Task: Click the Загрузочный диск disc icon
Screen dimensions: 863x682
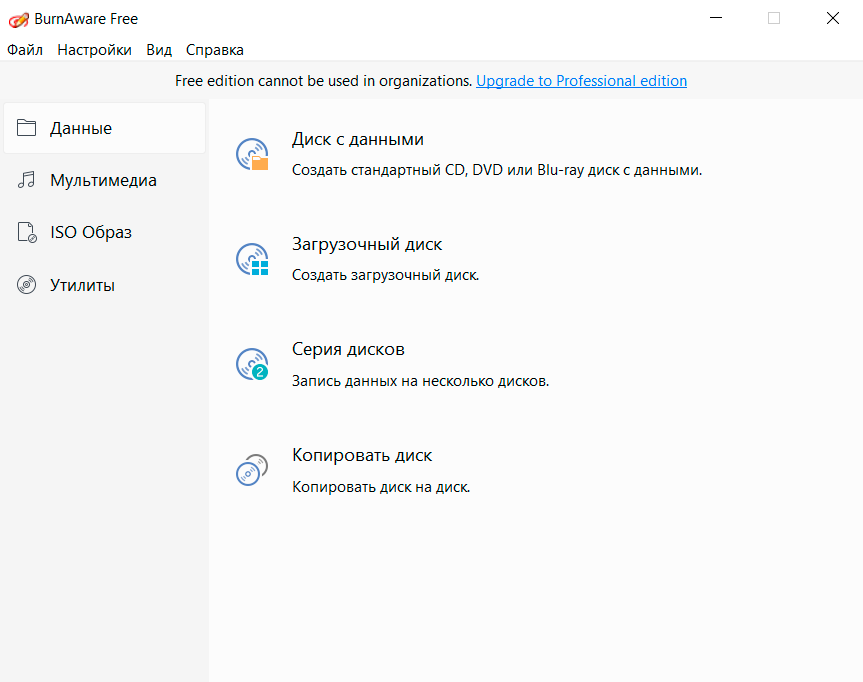Action: tap(252, 259)
